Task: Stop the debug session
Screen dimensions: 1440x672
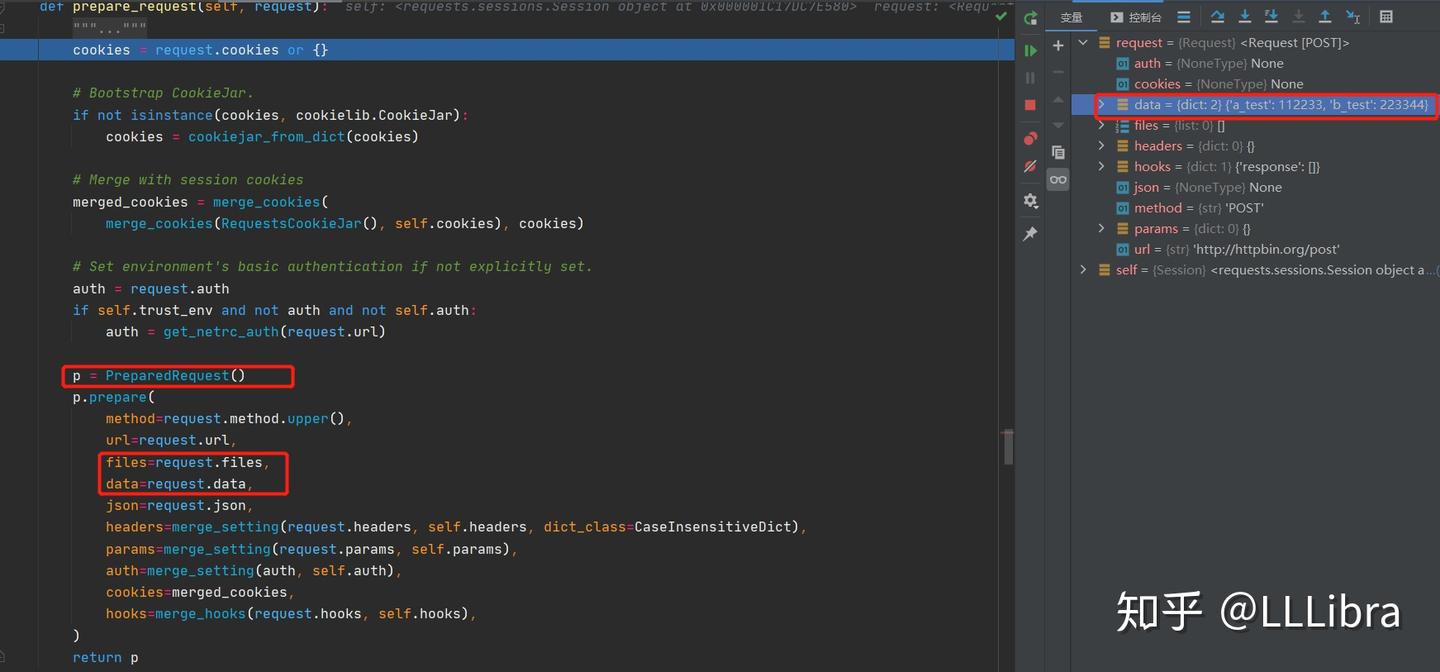Action: click(1030, 104)
